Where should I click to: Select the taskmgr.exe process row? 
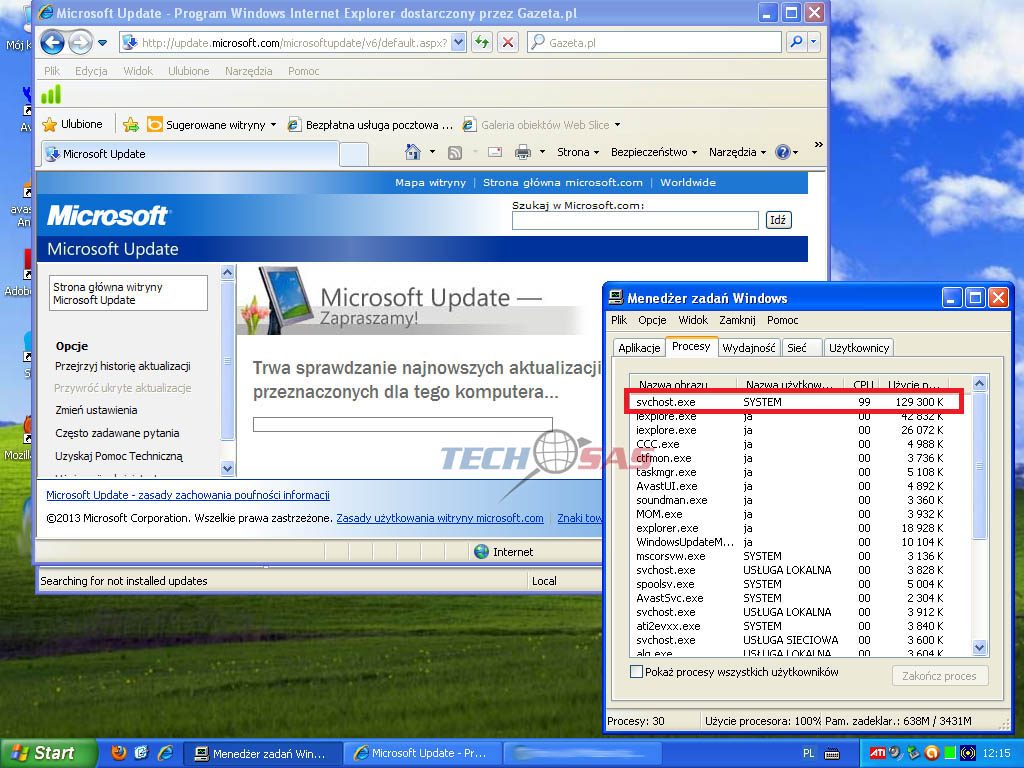[790, 472]
